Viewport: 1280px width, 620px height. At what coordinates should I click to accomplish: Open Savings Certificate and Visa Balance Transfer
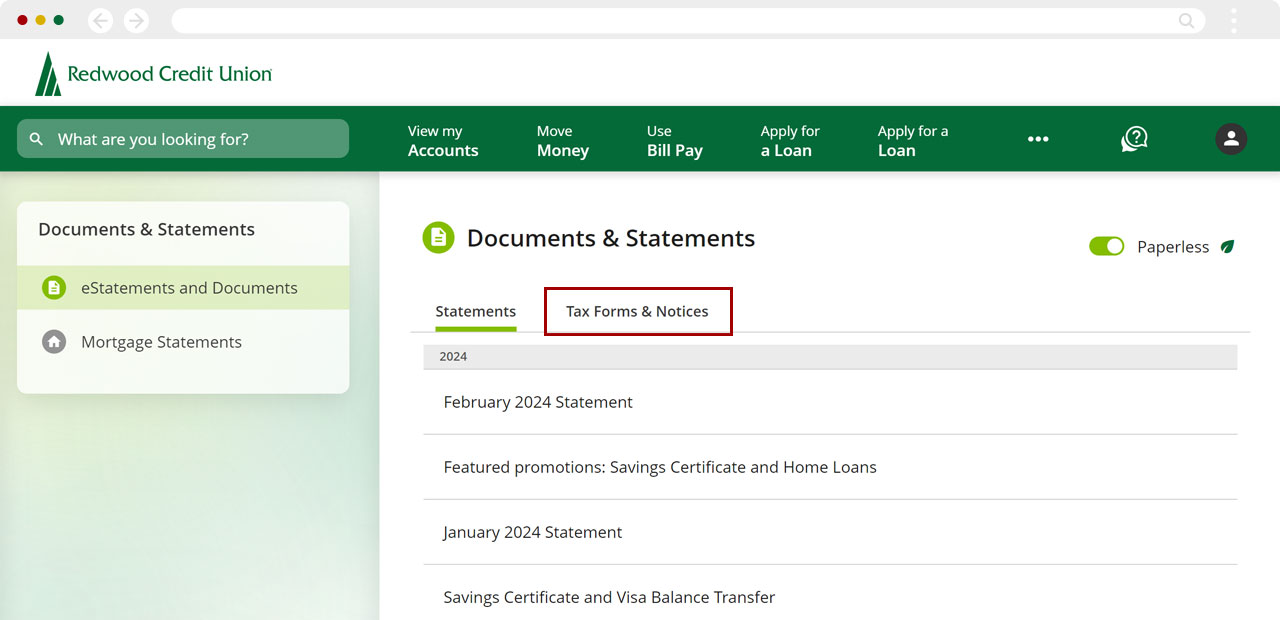pos(830,595)
